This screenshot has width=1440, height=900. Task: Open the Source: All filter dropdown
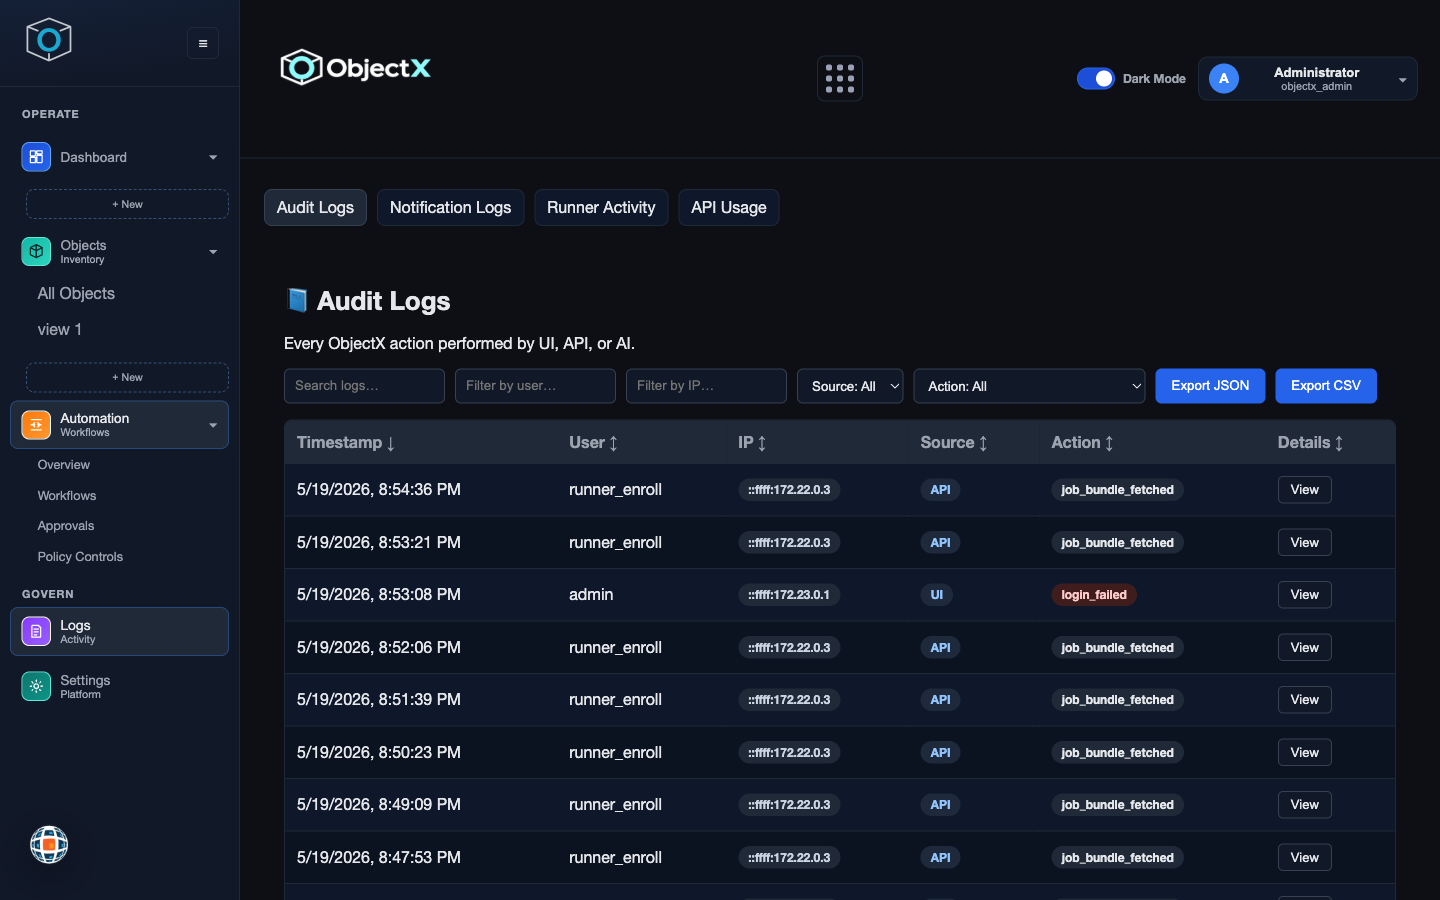tap(850, 386)
